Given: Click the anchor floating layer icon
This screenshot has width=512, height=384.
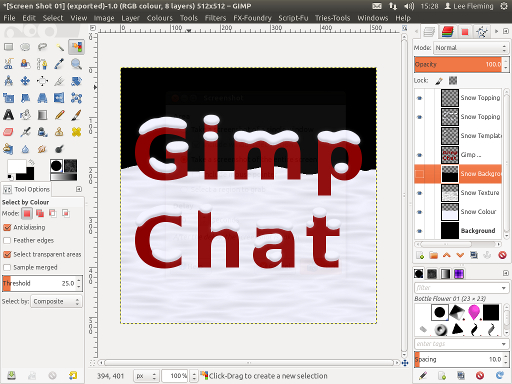Looking at the screenshot, I should [x=487, y=255].
